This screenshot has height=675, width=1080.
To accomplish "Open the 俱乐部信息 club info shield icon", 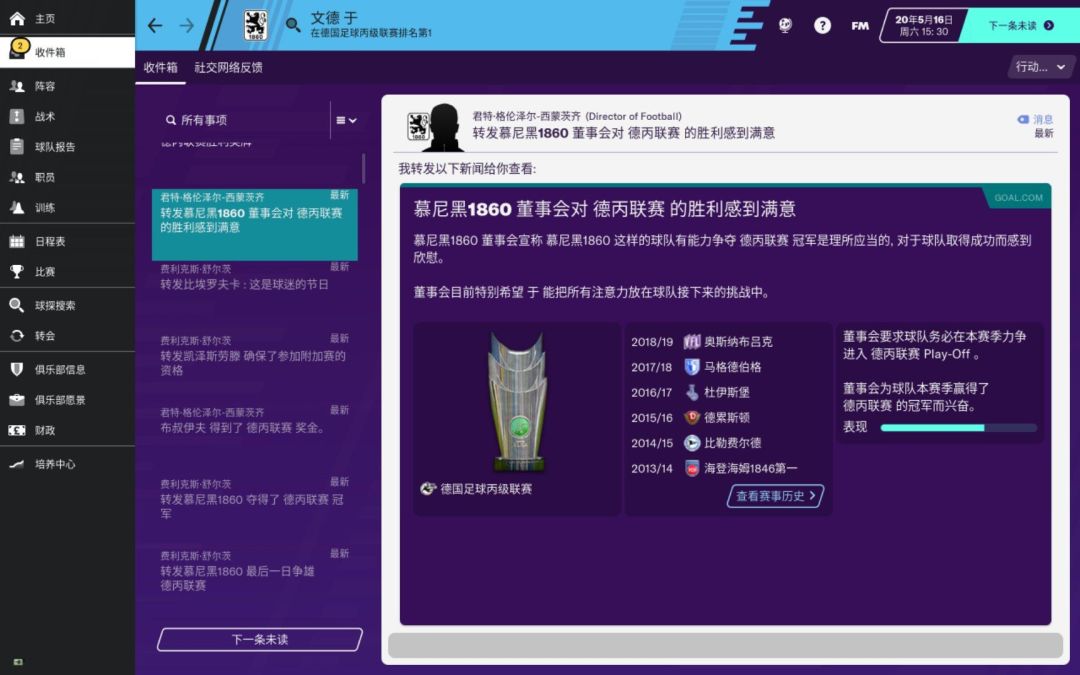I will (x=17, y=369).
